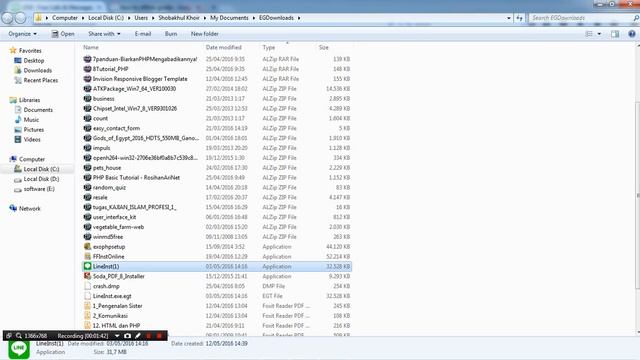The height and width of the screenshot is (360, 640).
Task: Expand the address bar history dropdown
Action: click(509, 18)
